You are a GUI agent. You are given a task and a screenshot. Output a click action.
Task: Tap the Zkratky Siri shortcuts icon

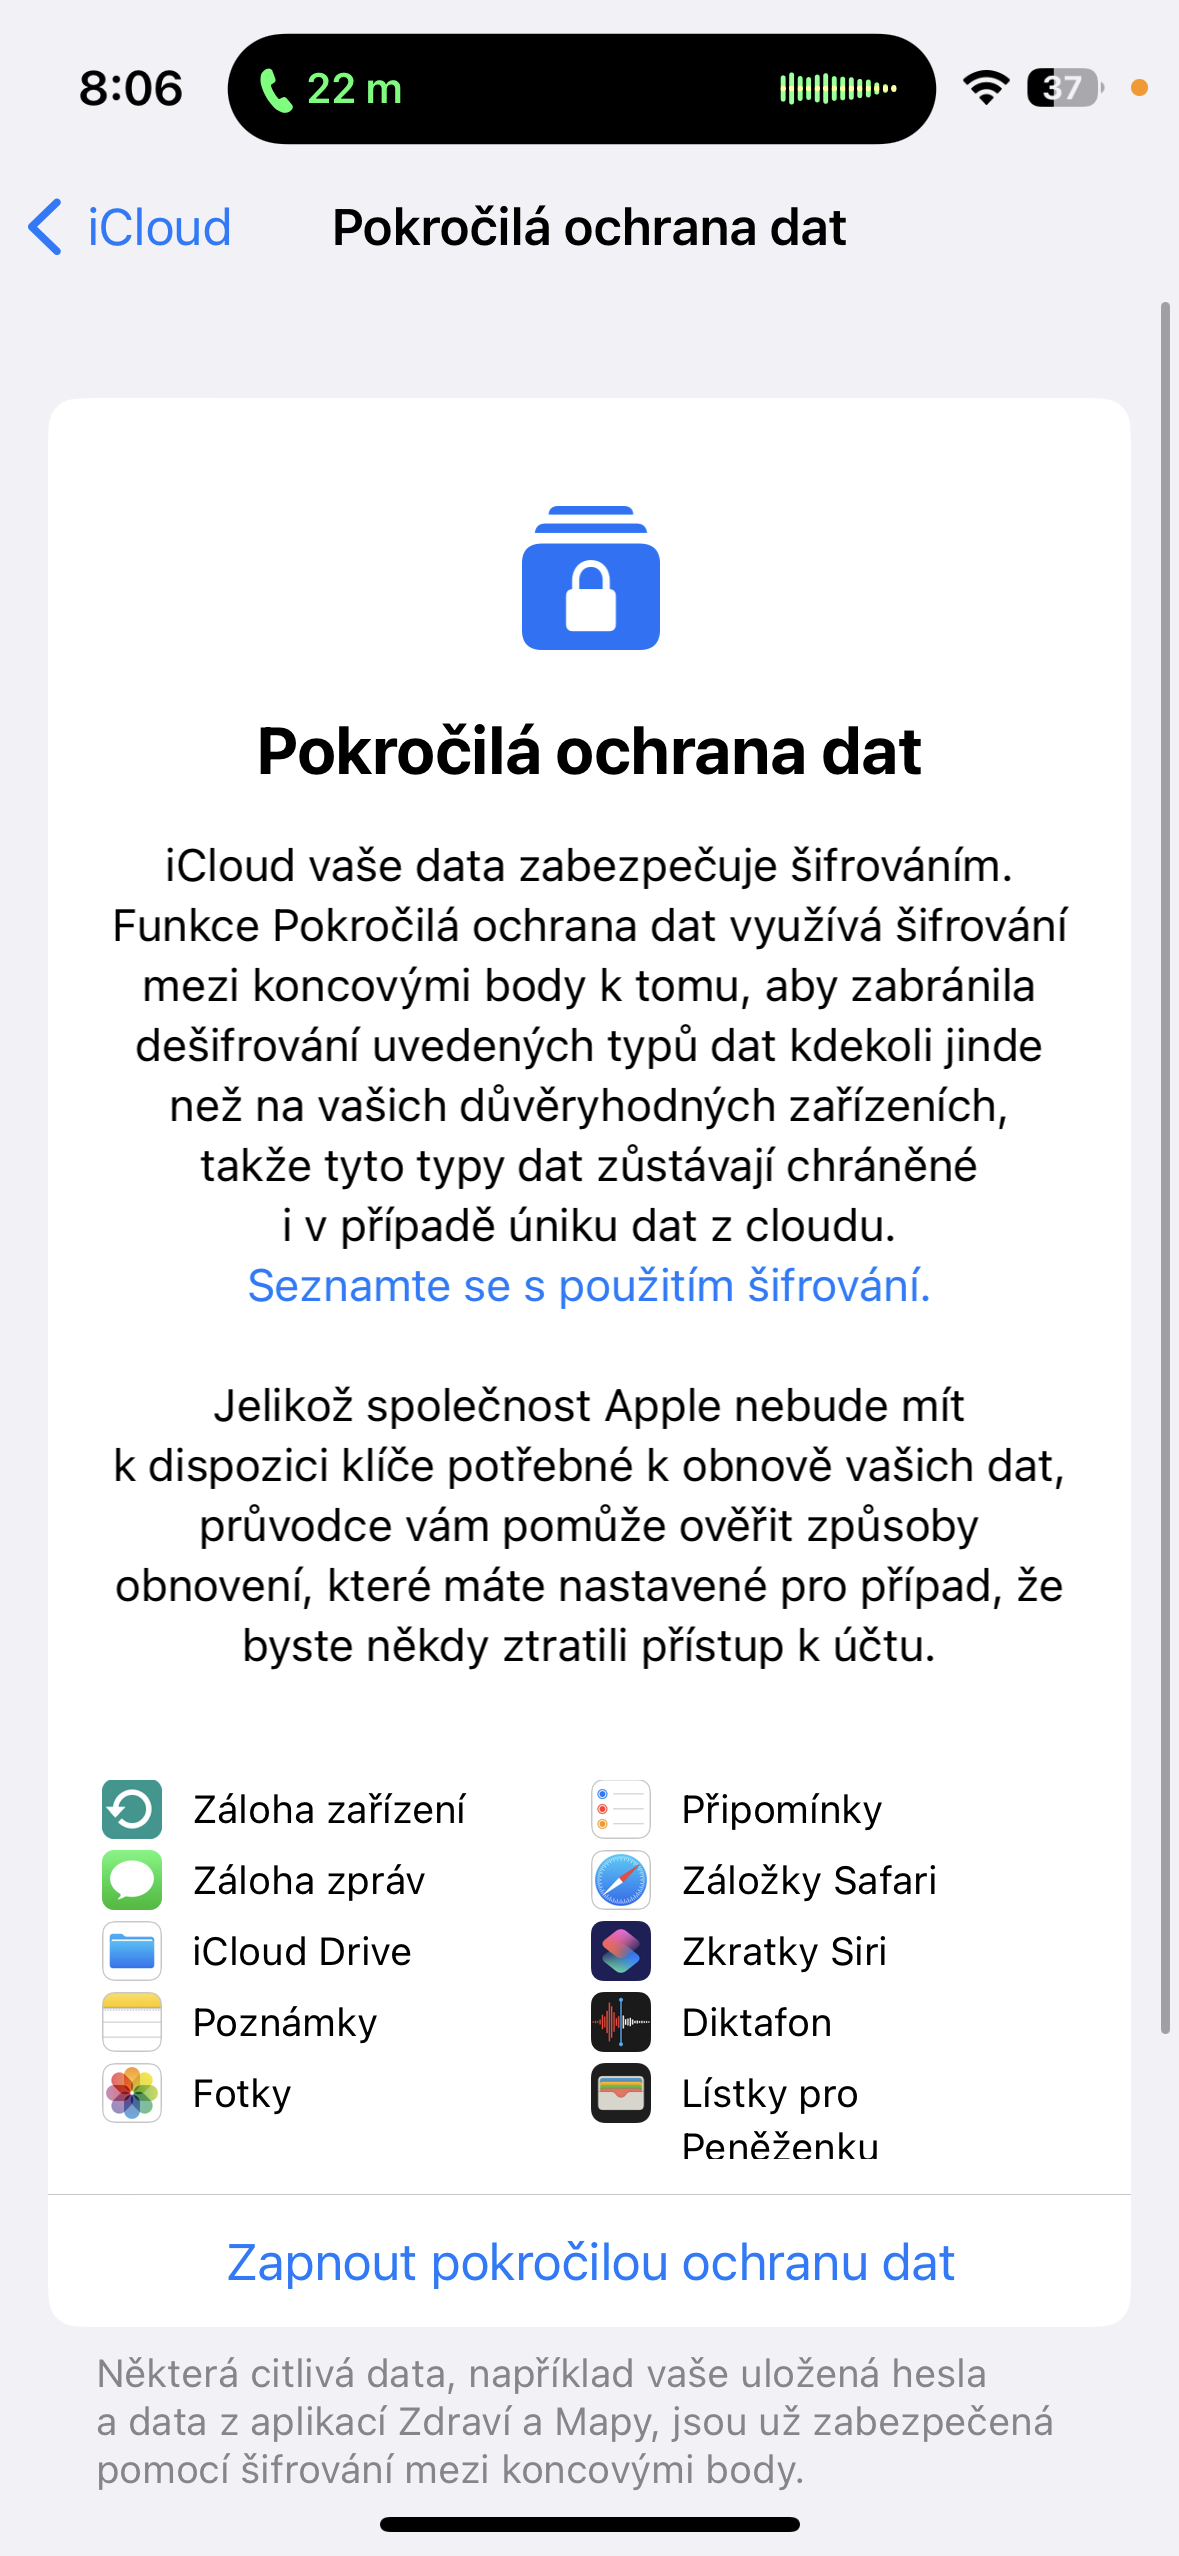[620, 1951]
